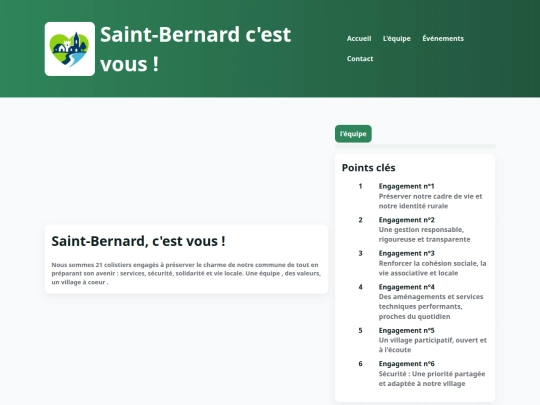The width and height of the screenshot is (540, 405).
Task: Select the Points clés heading
Action: [x=368, y=168]
